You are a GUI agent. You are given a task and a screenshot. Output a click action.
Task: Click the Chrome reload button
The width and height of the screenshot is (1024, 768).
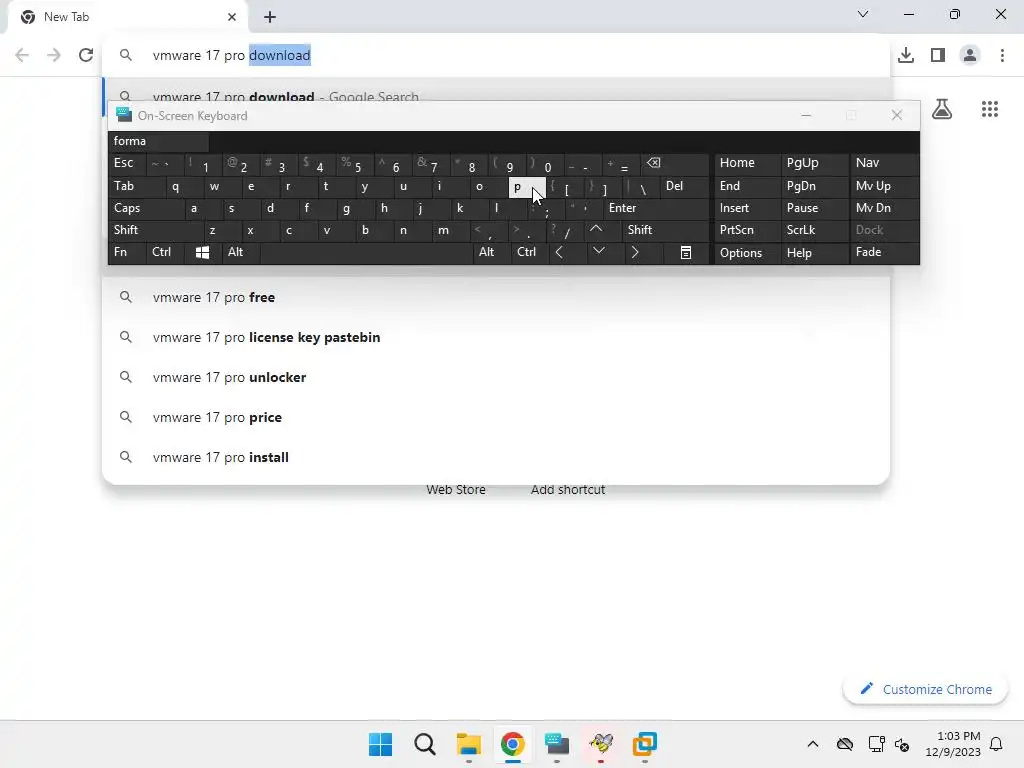(86, 55)
